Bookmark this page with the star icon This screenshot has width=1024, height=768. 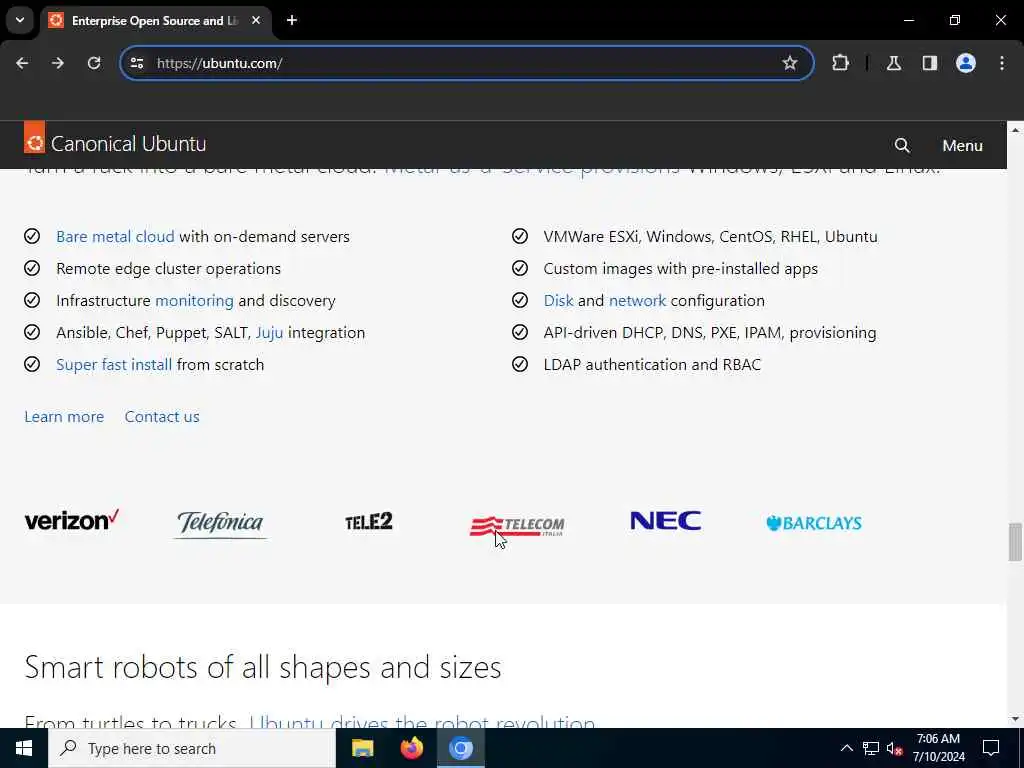point(790,63)
